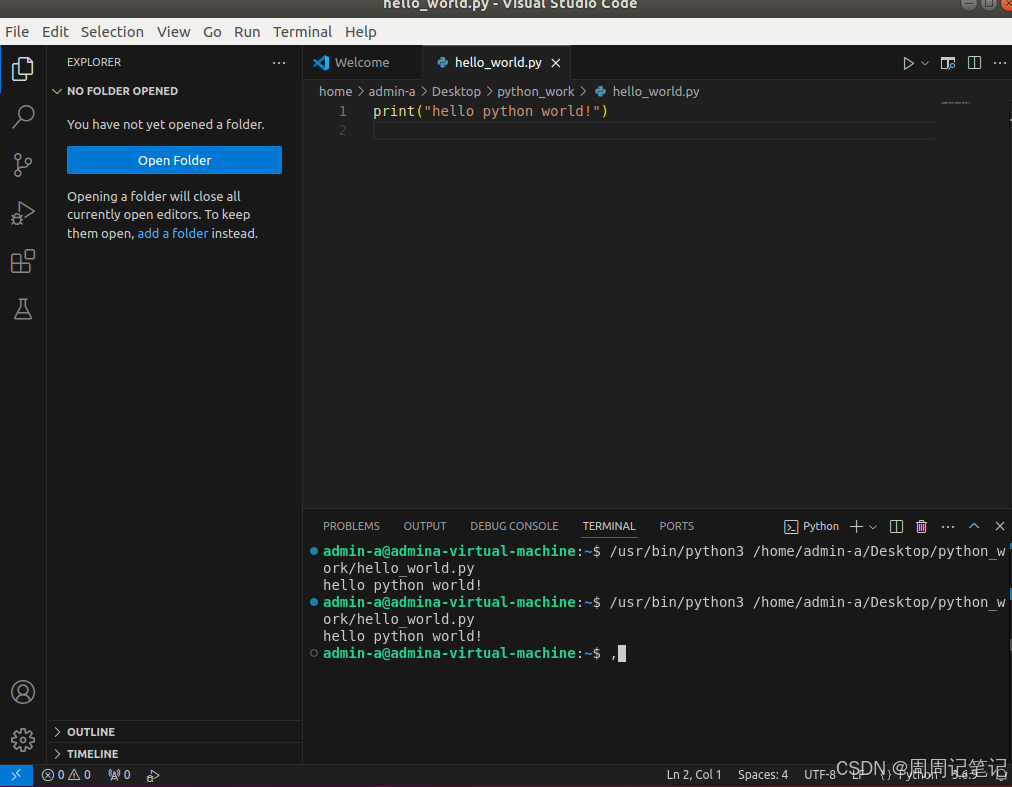Follow the add a folder link
Viewport: 1012px width, 787px height.
(172, 233)
